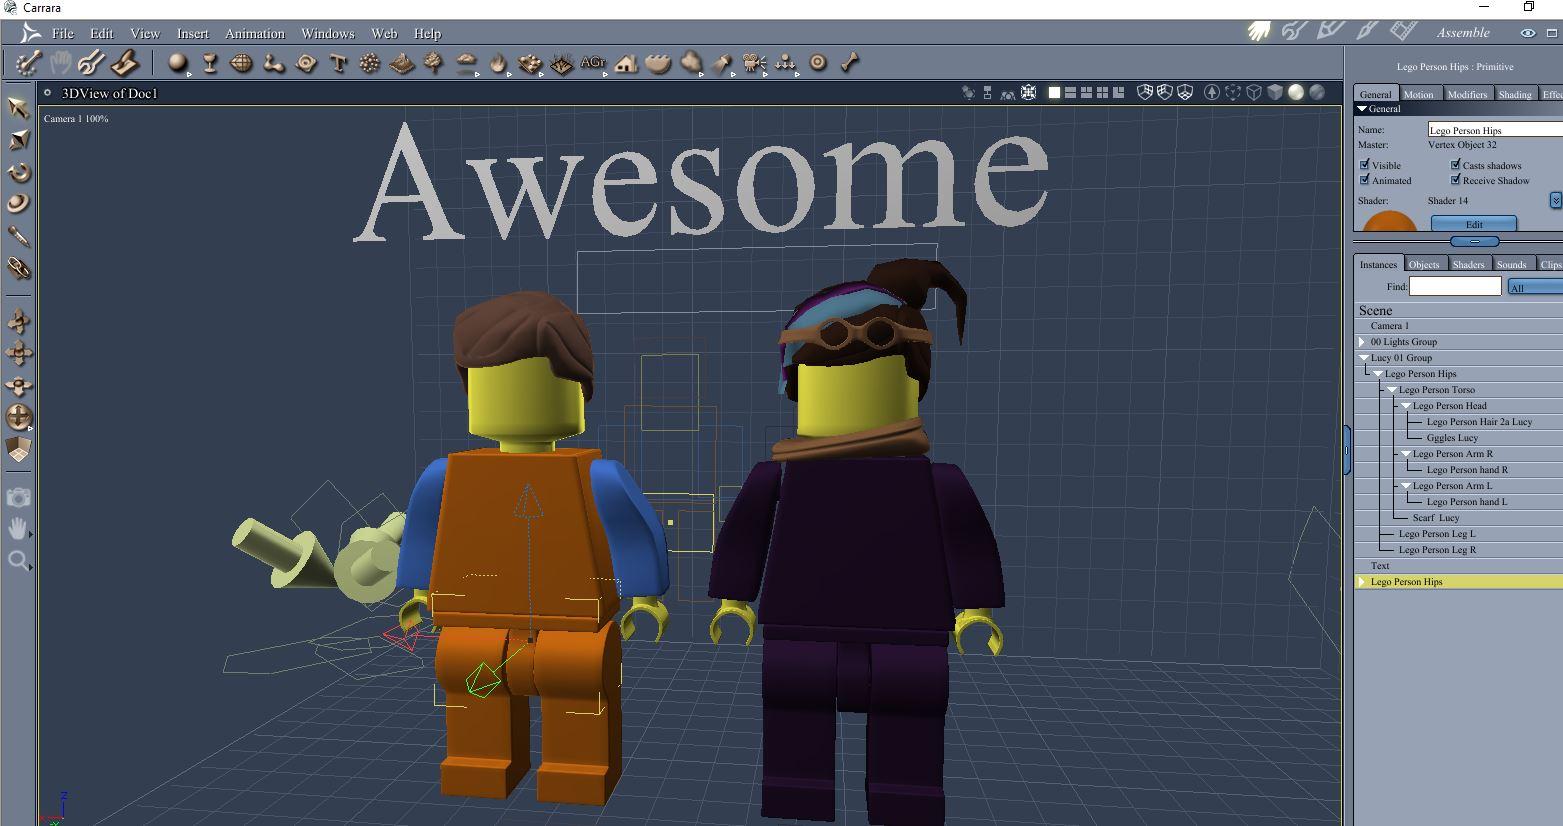Toggle the Animated checkbox

(1365, 180)
